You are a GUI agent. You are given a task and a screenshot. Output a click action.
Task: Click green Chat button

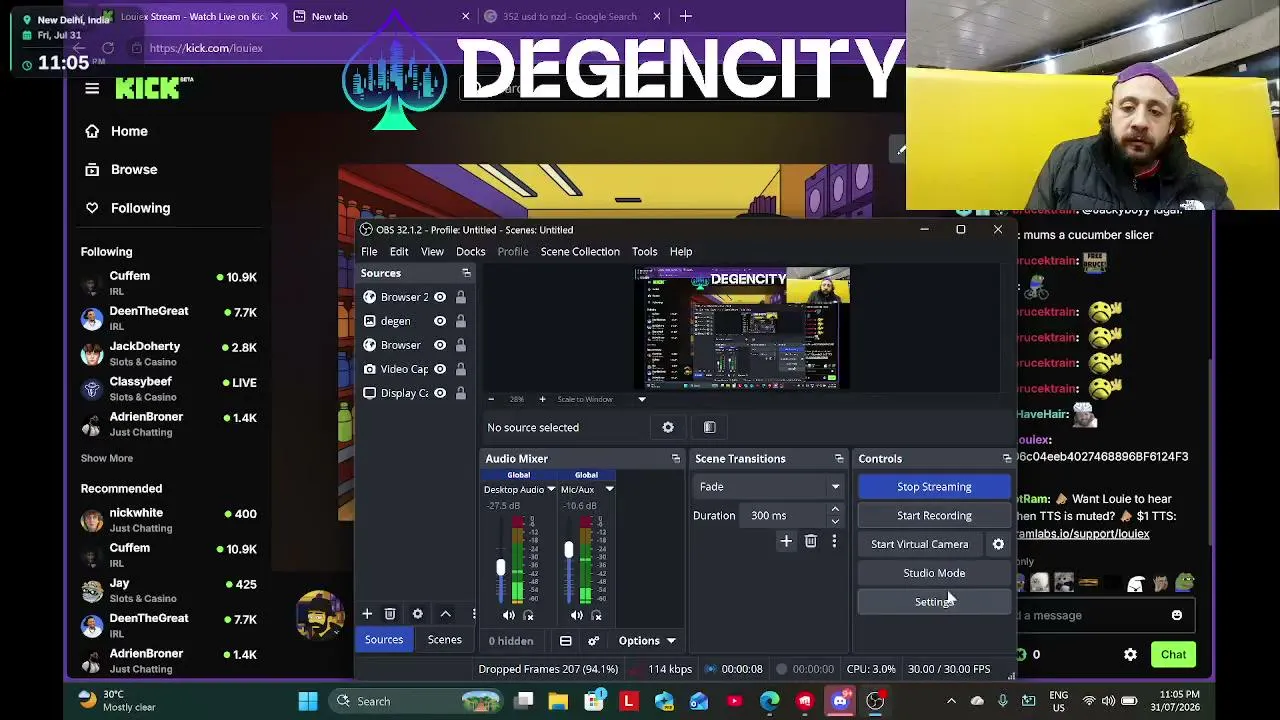point(1174,655)
